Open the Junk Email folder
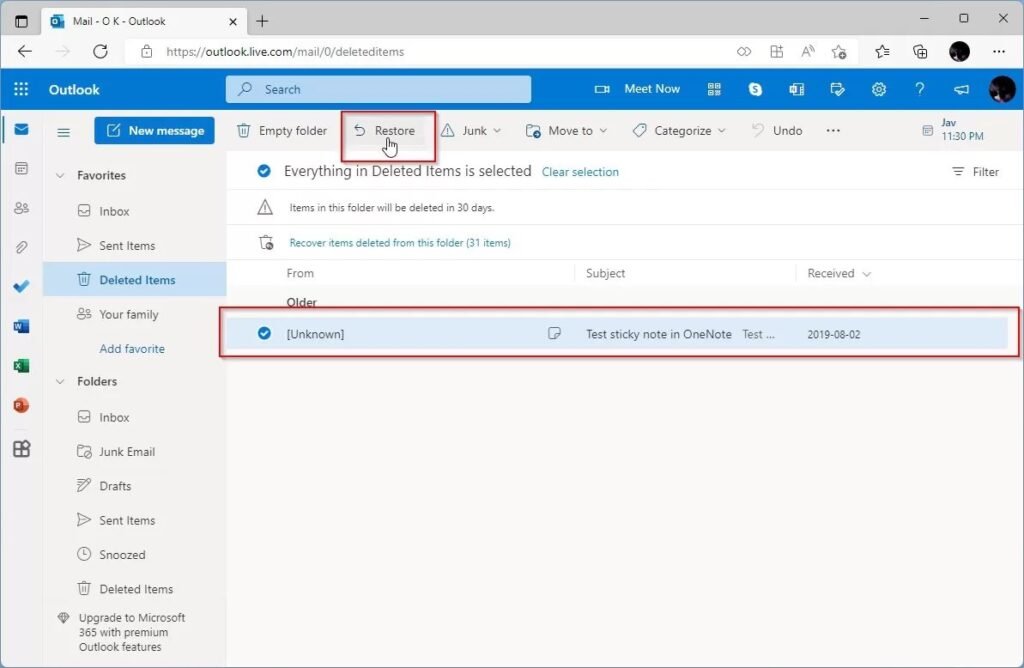The image size is (1024, 668). [135, 452]
